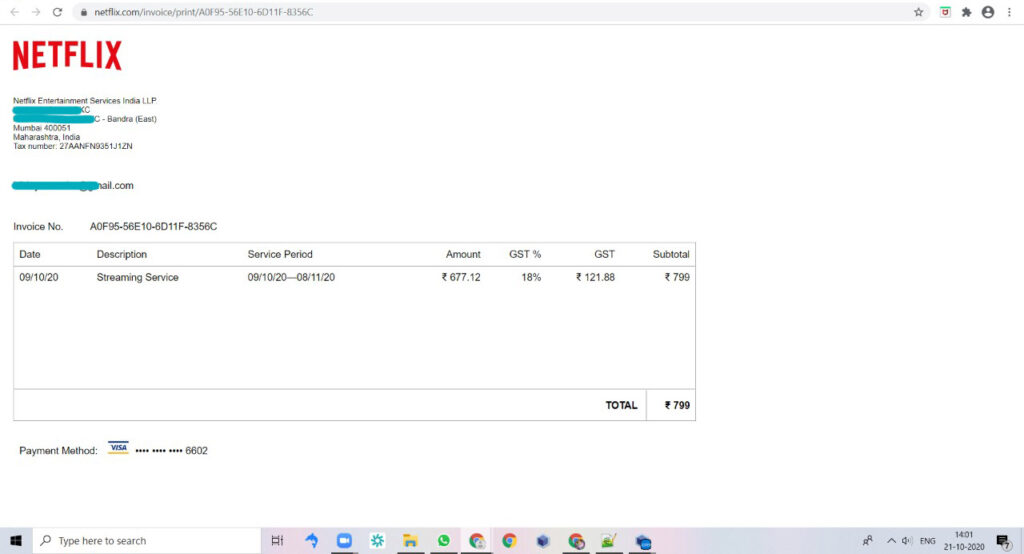This screenshot has height=554, width=1024.
Task: Open the red Pocket-style extension icon
Action: pos(945,12)
